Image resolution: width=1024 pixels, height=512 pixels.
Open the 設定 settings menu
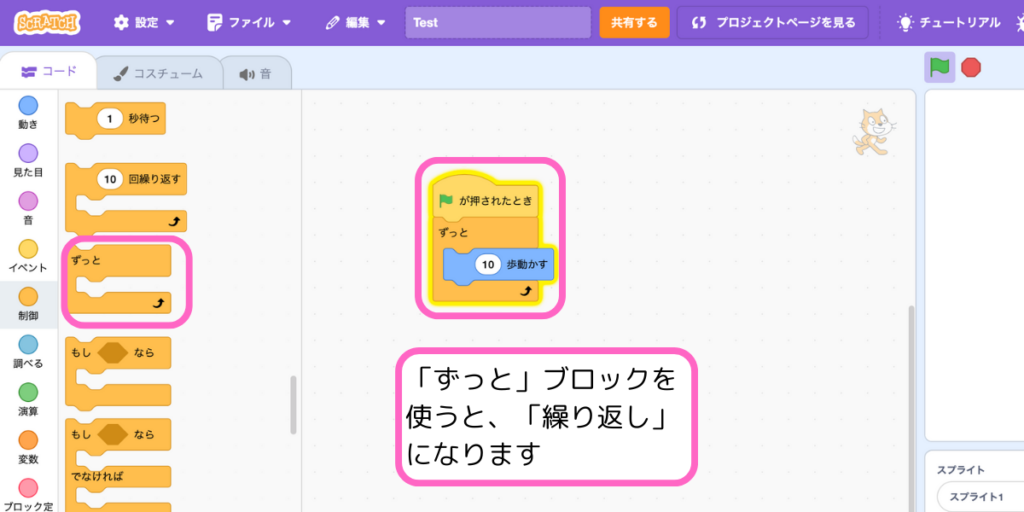(144, 23)
